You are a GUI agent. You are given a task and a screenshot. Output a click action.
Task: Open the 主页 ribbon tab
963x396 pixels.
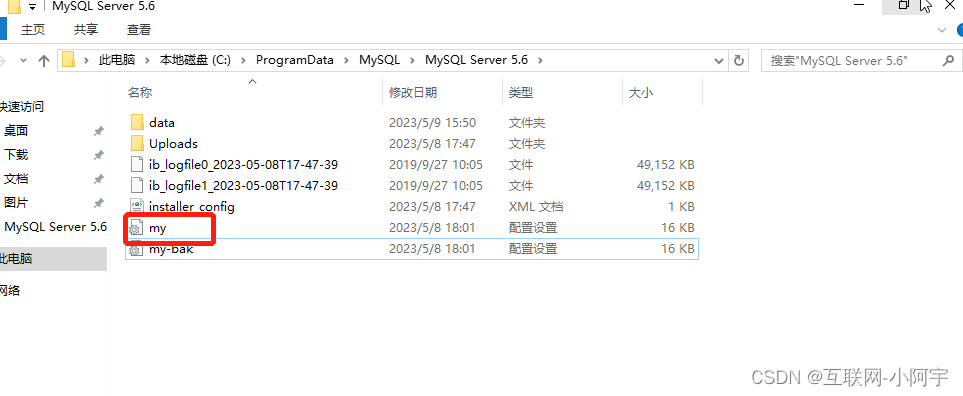point(33,29)
